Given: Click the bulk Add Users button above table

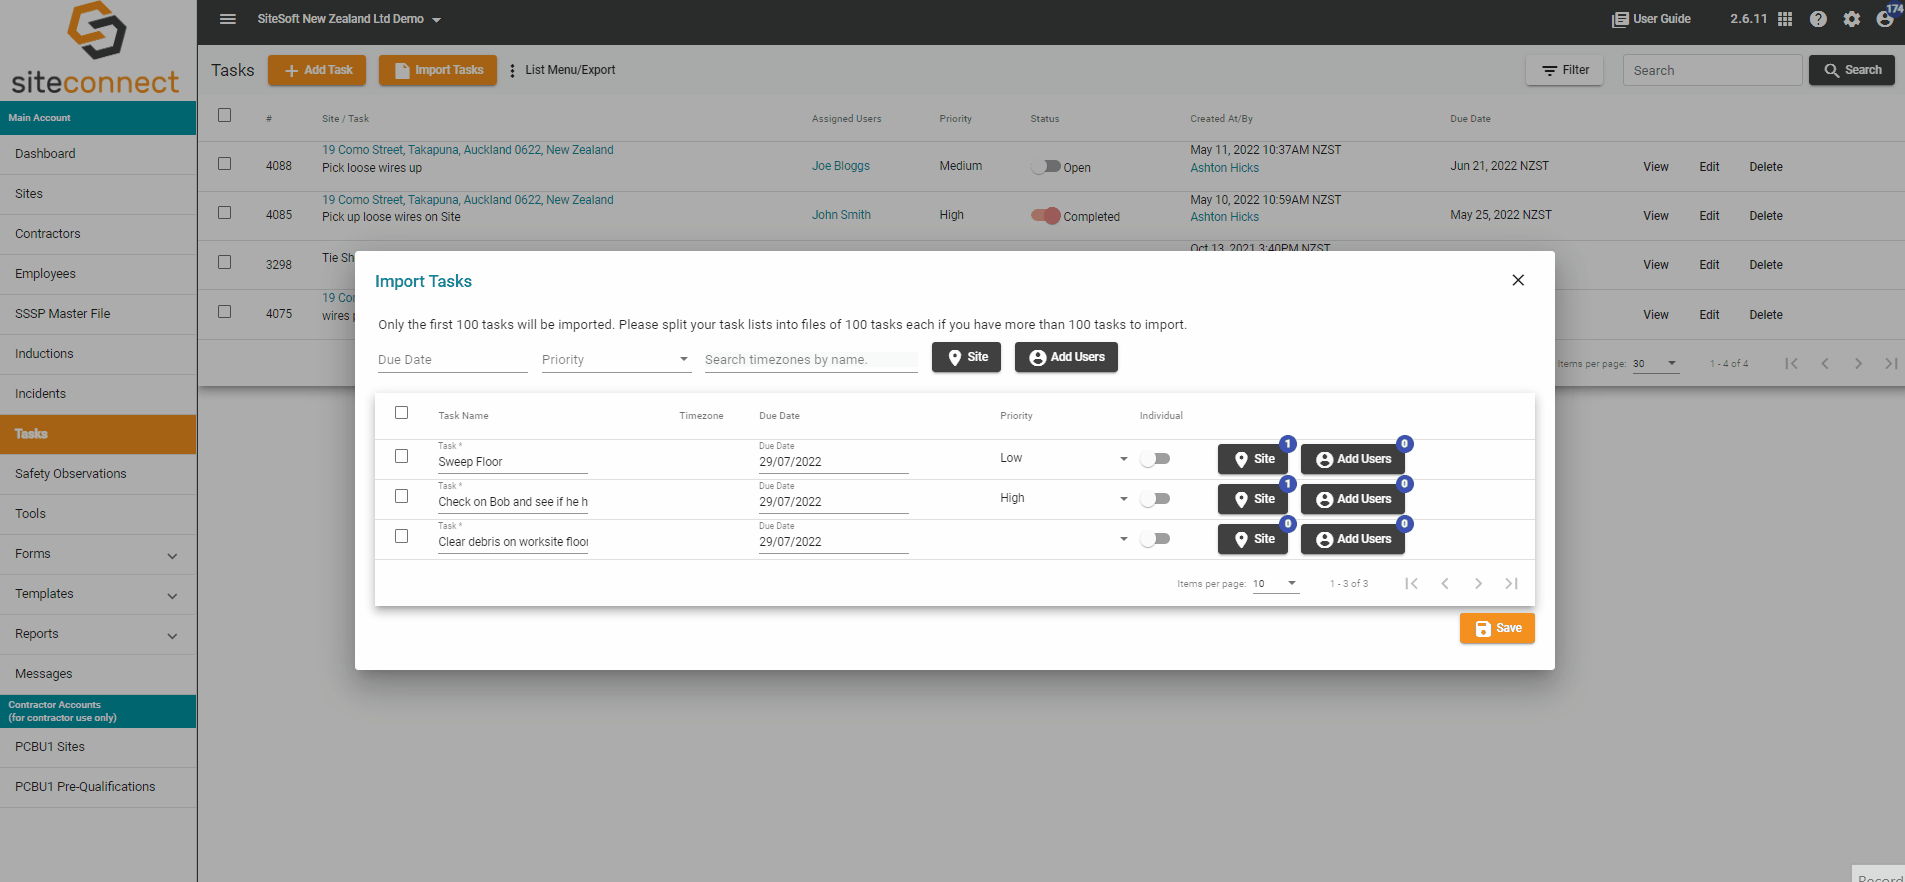Looking at the screenshot, I should (1066, 357).
